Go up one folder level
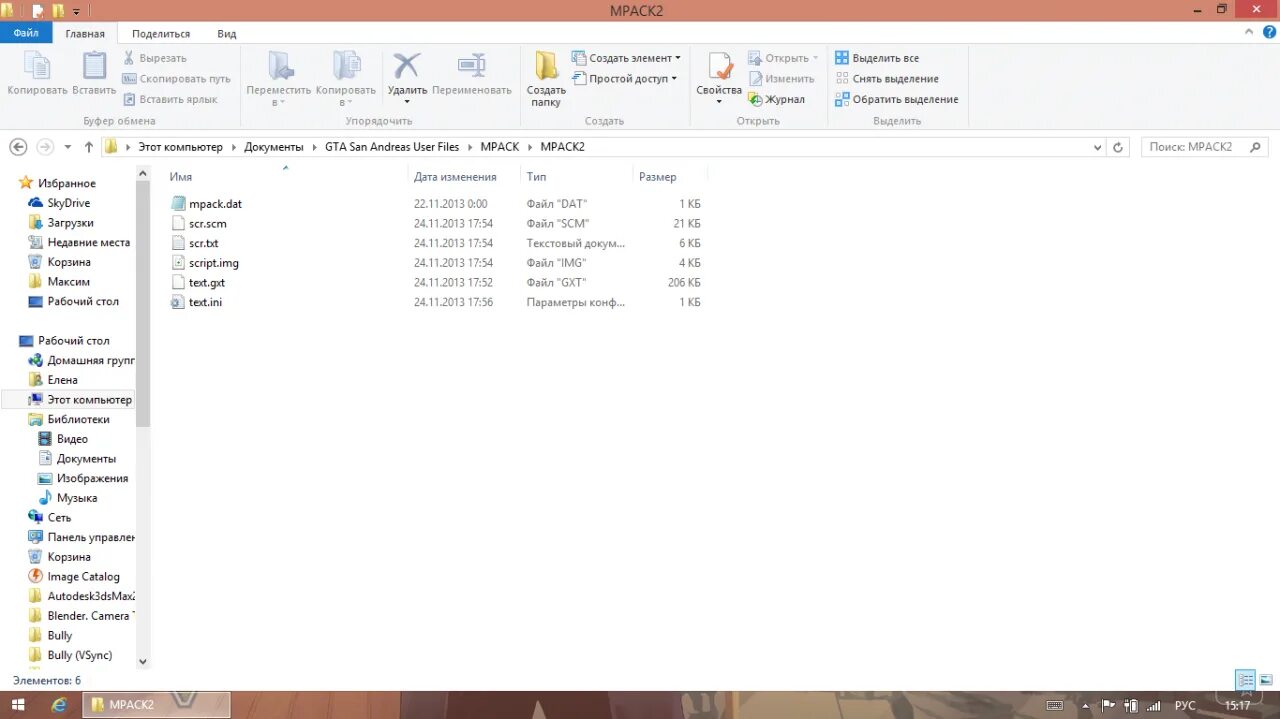Image resolution: width=1280 pixels, height=719 pixels. click(88, 147)
